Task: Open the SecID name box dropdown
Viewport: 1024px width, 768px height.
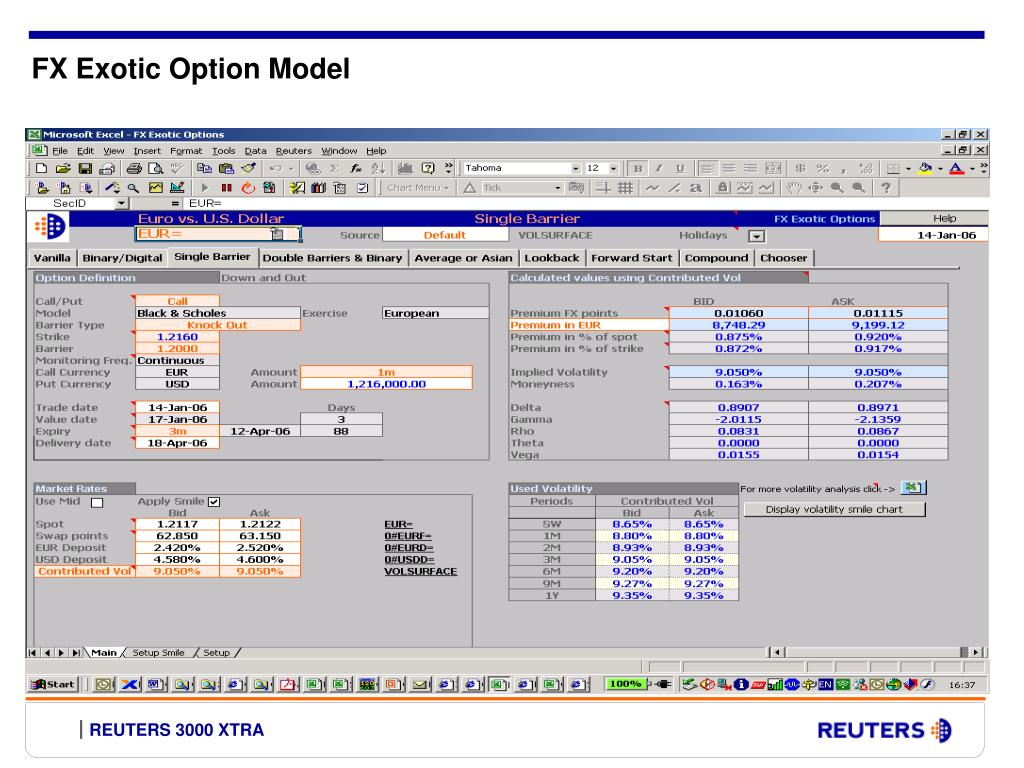Action: [x=121, y=204]
